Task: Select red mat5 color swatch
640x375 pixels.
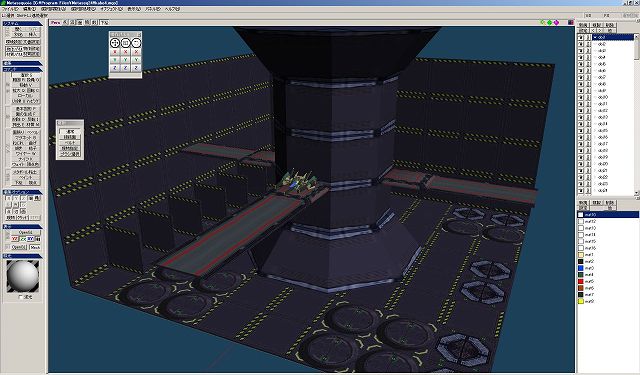Action: coord(581,281)
